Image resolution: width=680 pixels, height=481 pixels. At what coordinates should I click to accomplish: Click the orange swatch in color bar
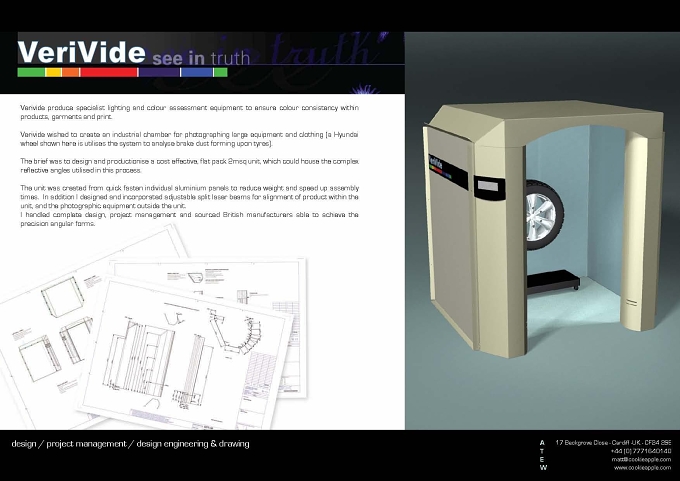71,72
